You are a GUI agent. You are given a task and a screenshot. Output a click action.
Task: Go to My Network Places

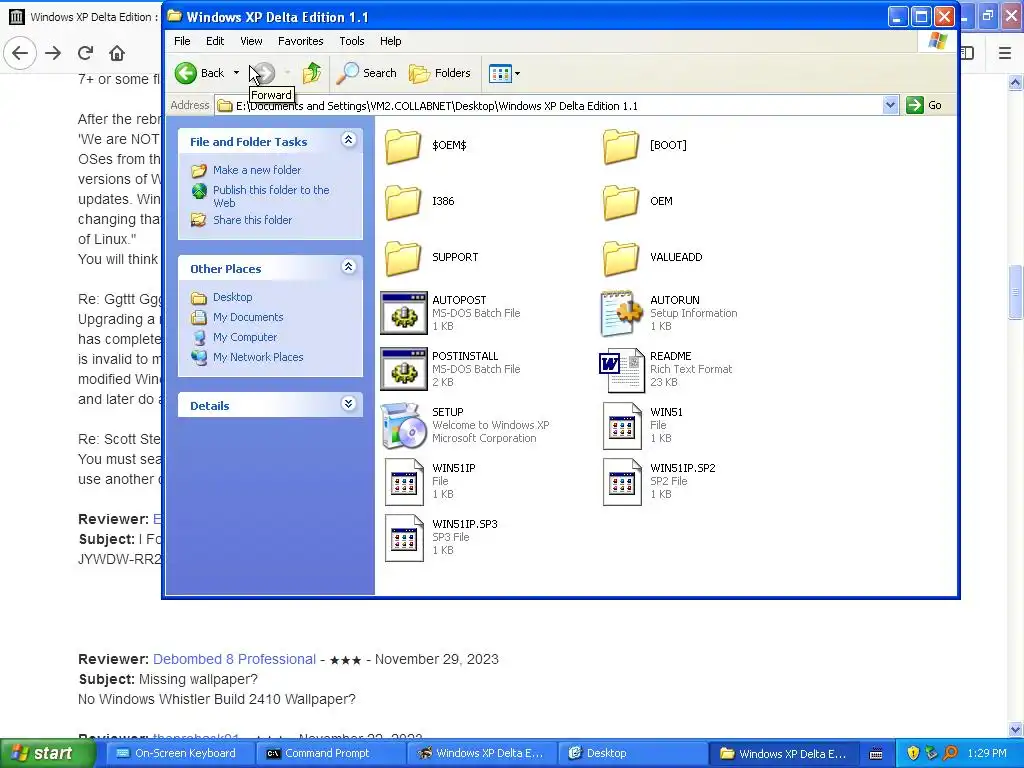(258, 358)
